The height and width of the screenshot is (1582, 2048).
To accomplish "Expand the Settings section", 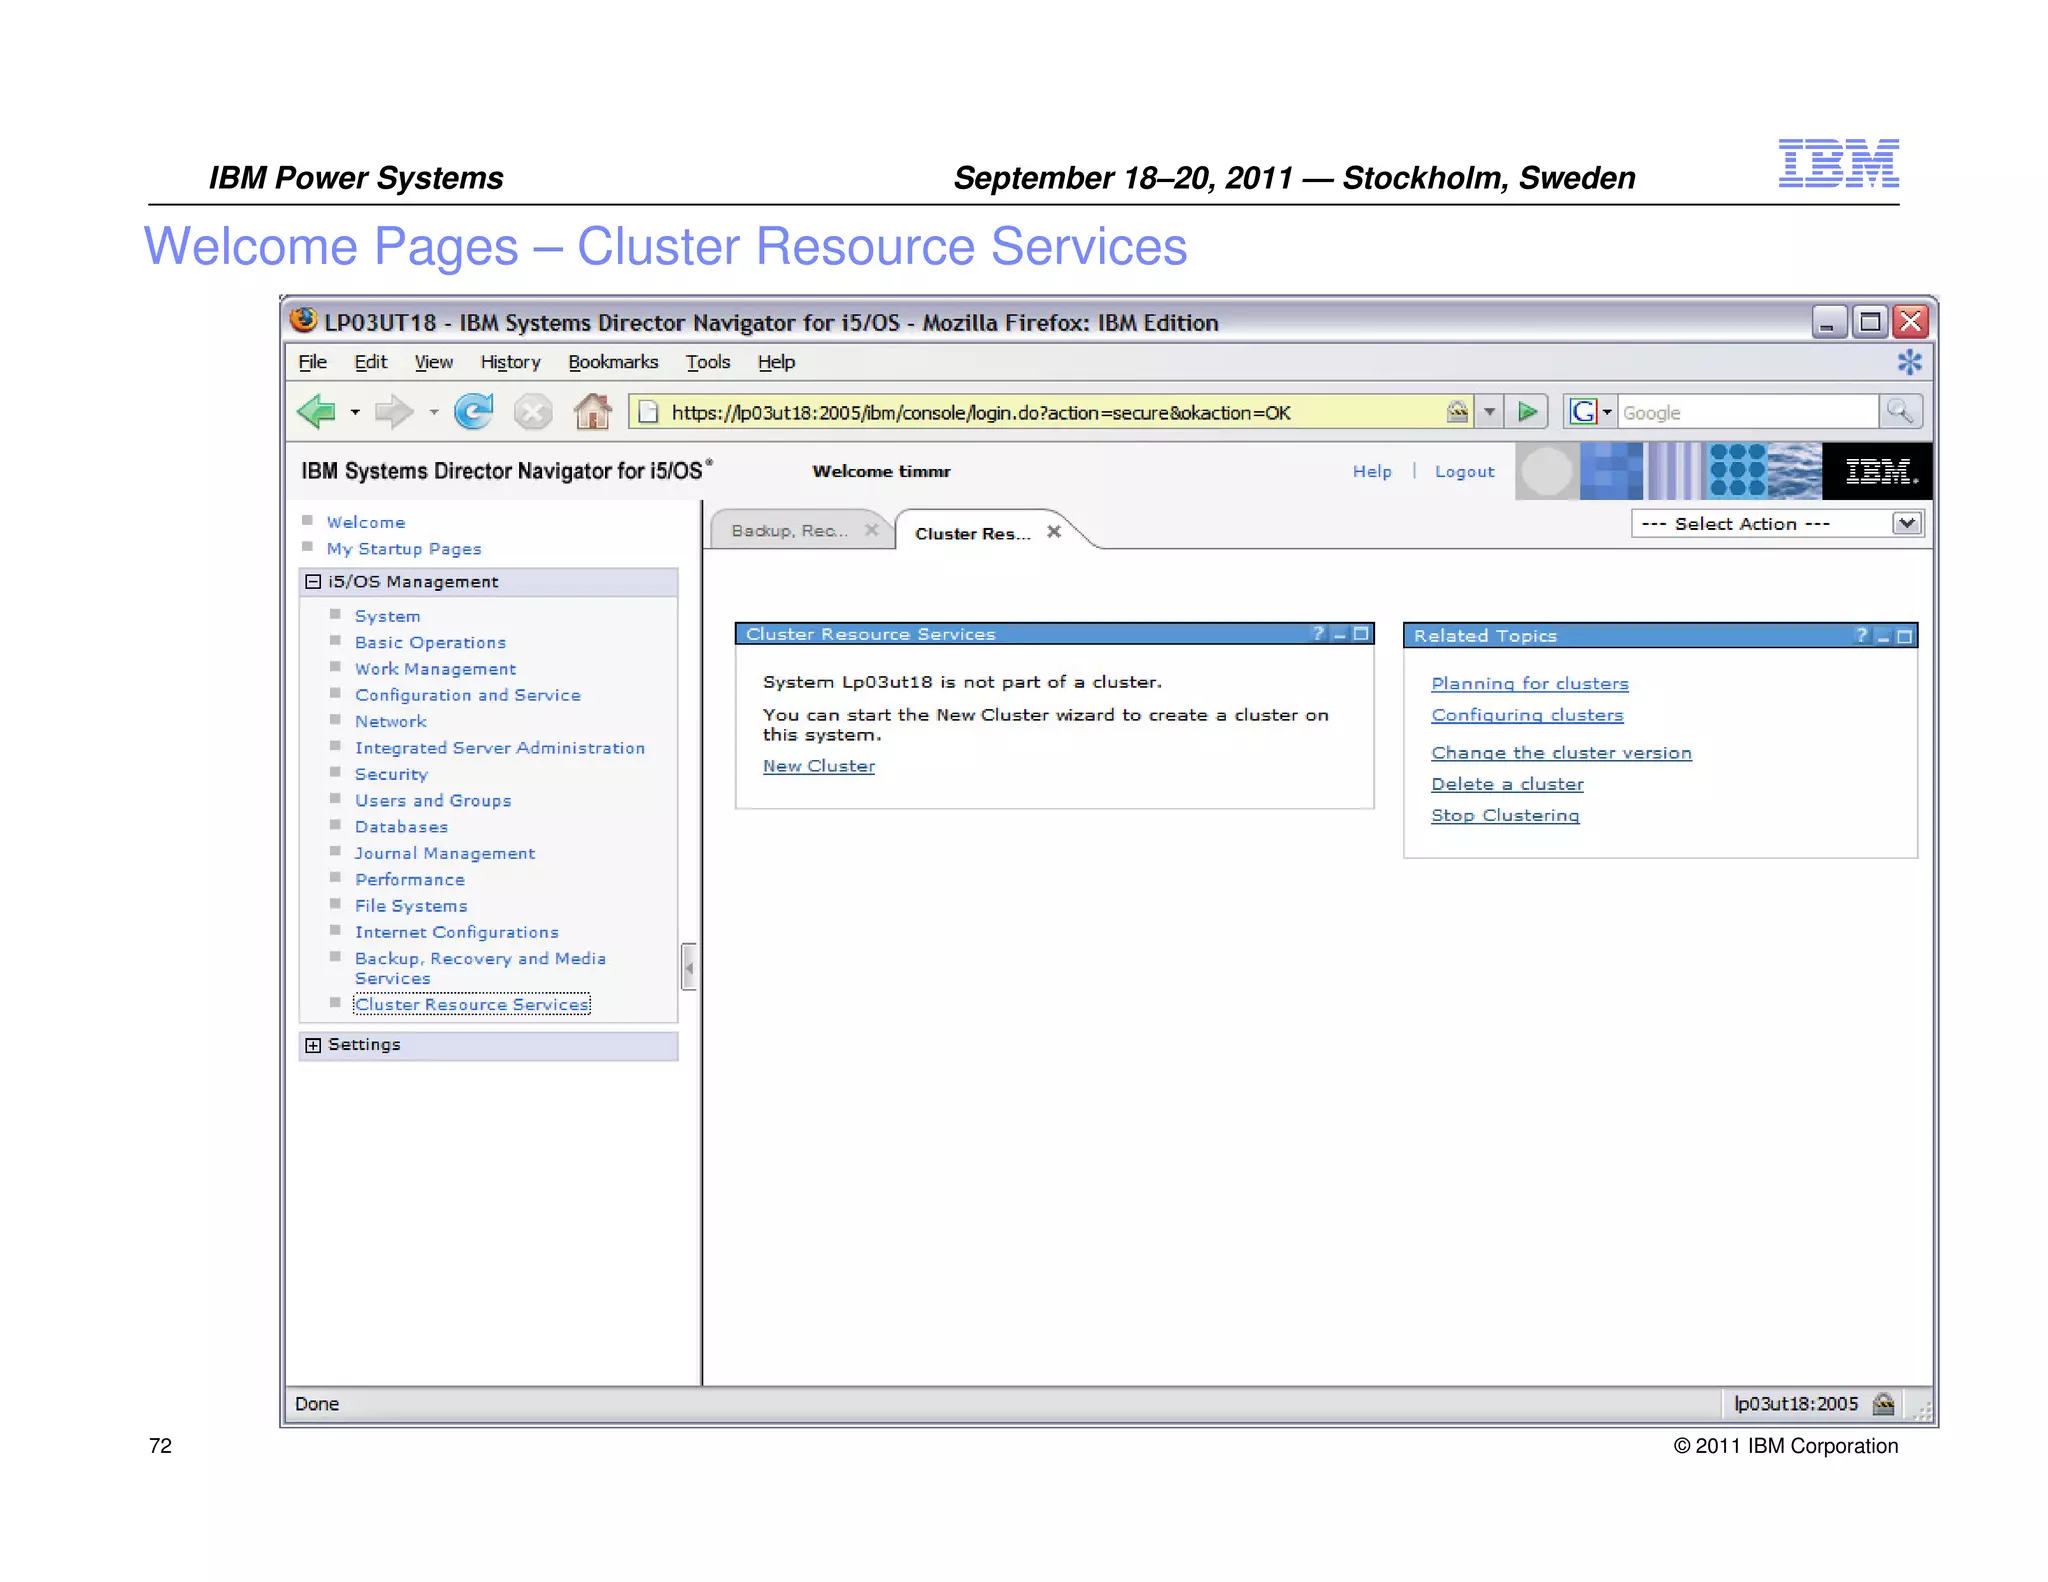I will [x=313, y=1045].
